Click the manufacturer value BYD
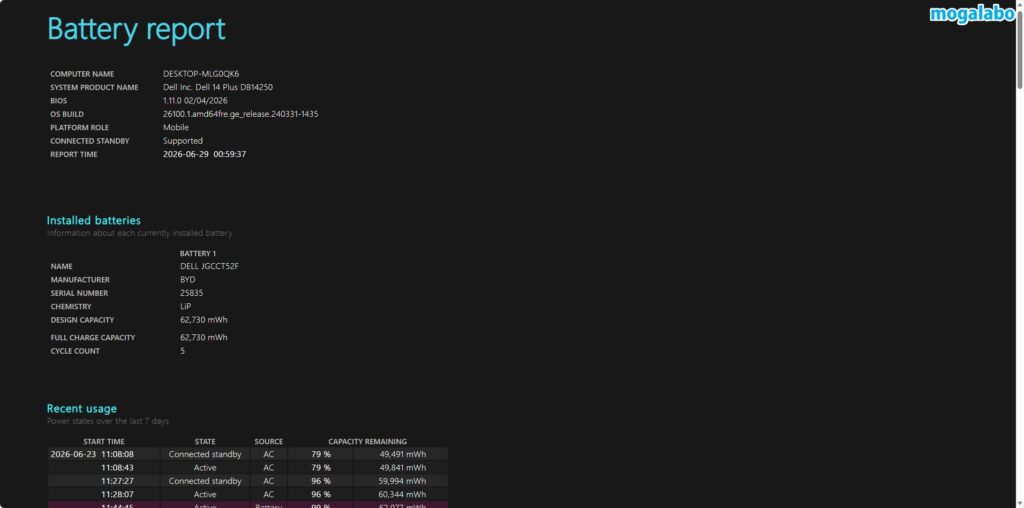 point(187,279)
